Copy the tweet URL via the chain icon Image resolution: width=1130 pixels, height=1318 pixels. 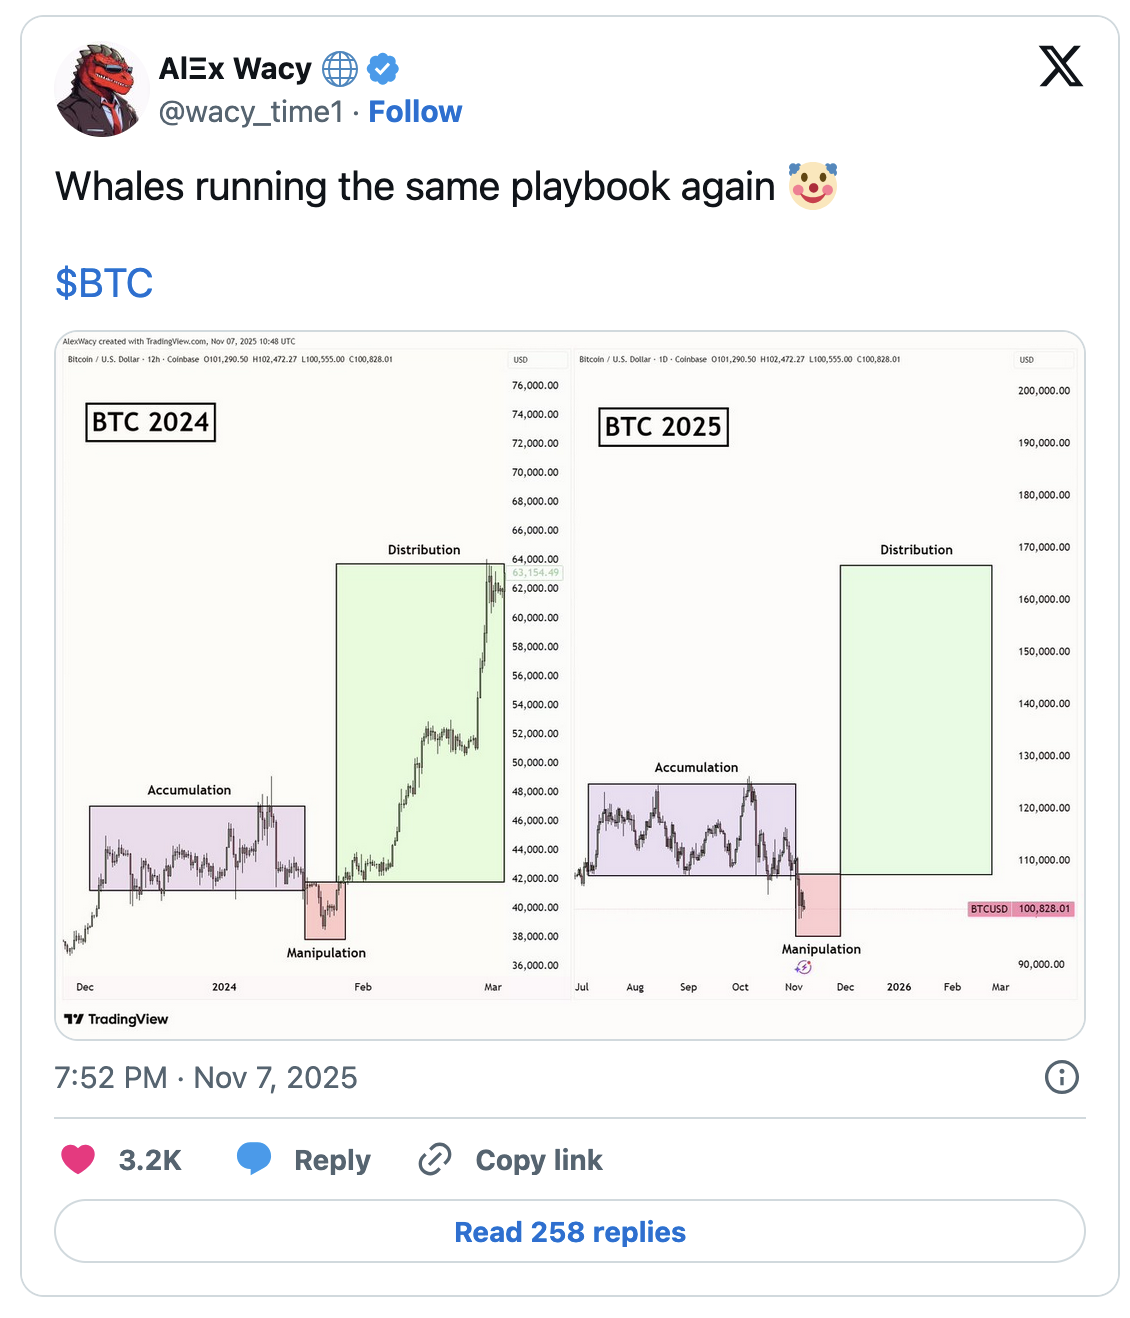click(434, 1159)
